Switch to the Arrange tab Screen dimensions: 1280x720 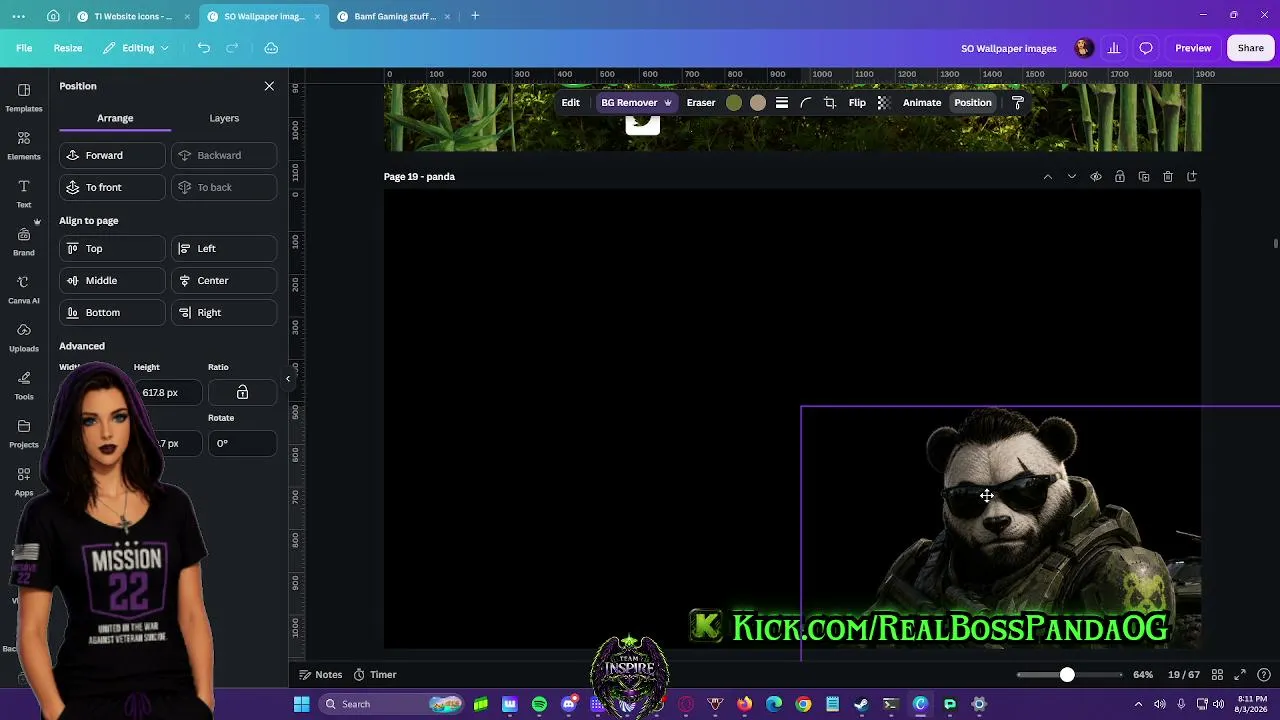coord(115,118)
